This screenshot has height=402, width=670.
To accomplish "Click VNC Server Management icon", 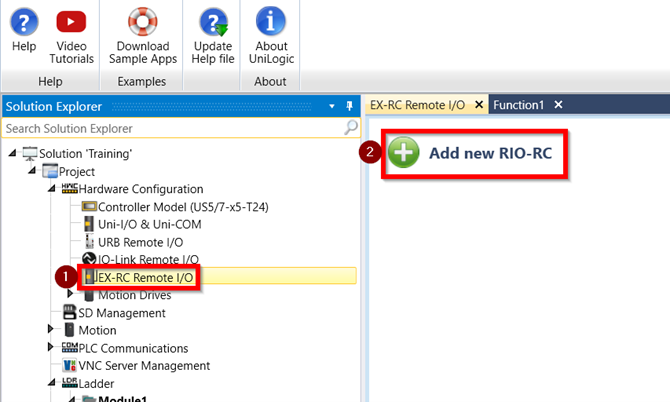I will (x=69, y=365).
